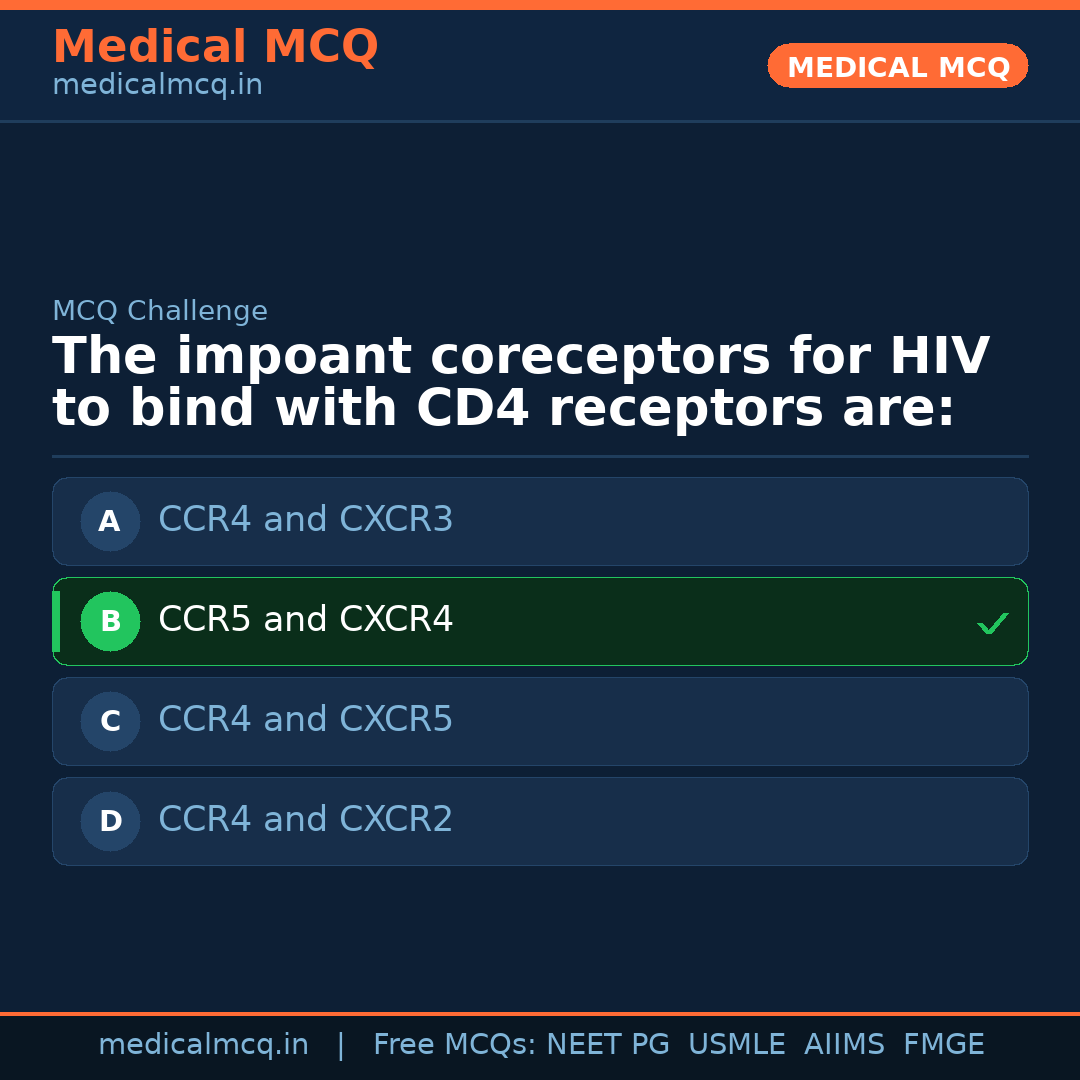Select the letter A option circle
The width and height of the screenshot is (1080, 1080).
point(110,521)
